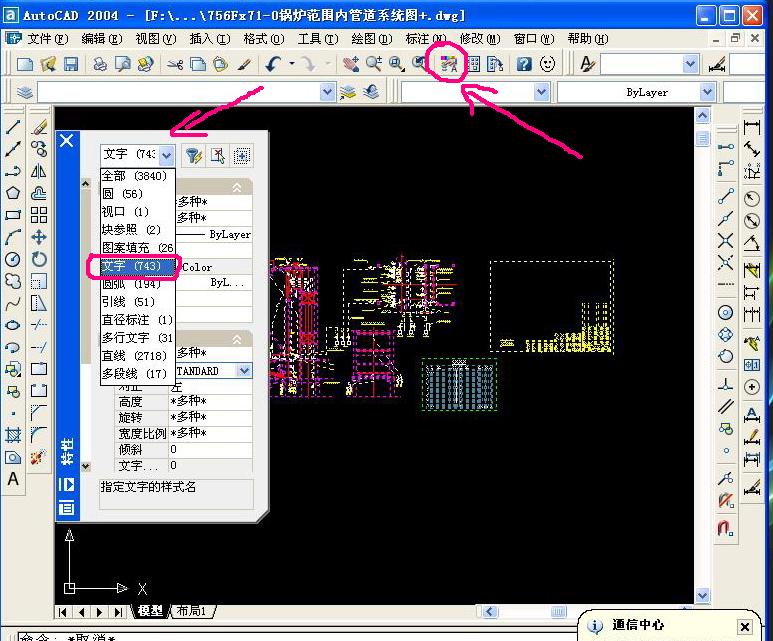Open the 绘图(D) menu
Screen dimensions: 773x641
[372, 38]
